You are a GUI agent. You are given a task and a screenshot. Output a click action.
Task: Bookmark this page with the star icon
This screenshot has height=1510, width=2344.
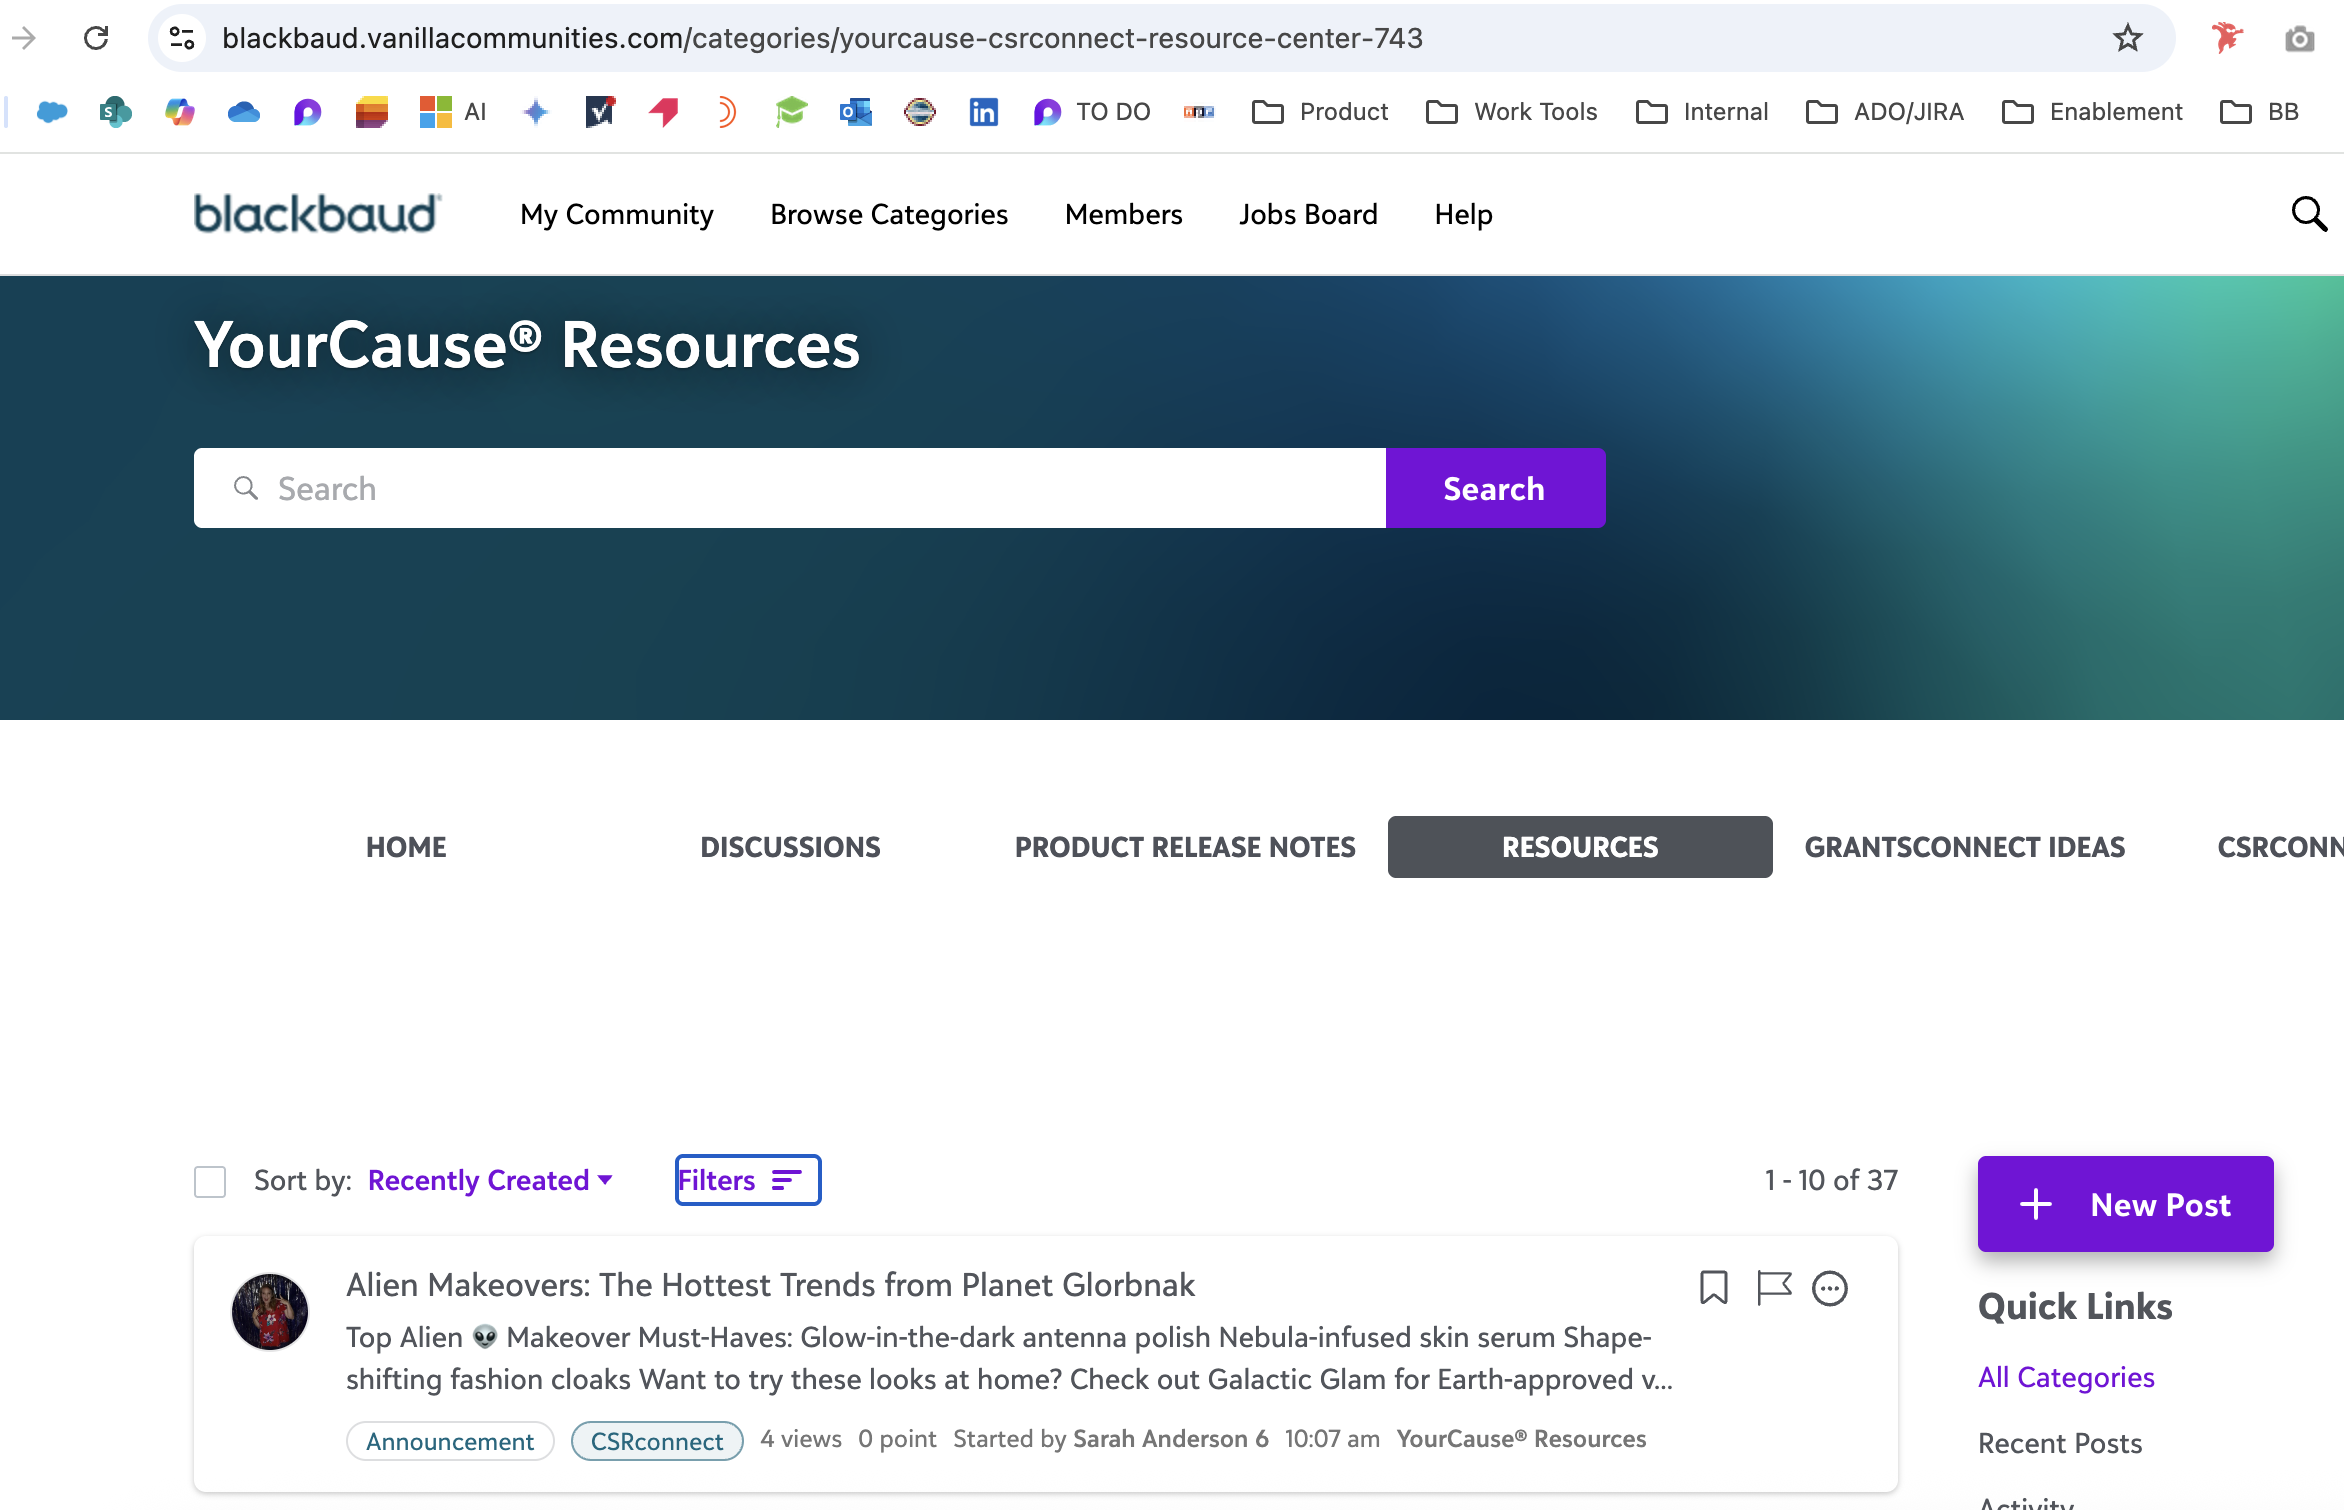(x=2128, y=38)
